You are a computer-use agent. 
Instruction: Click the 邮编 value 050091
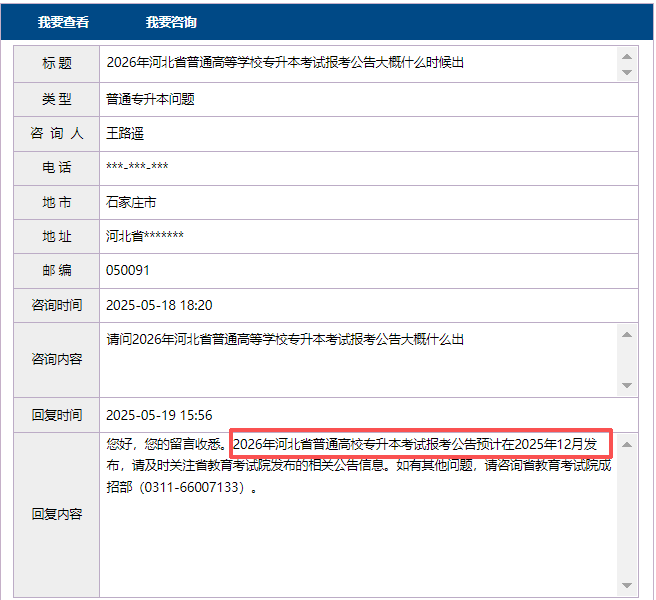128,270
